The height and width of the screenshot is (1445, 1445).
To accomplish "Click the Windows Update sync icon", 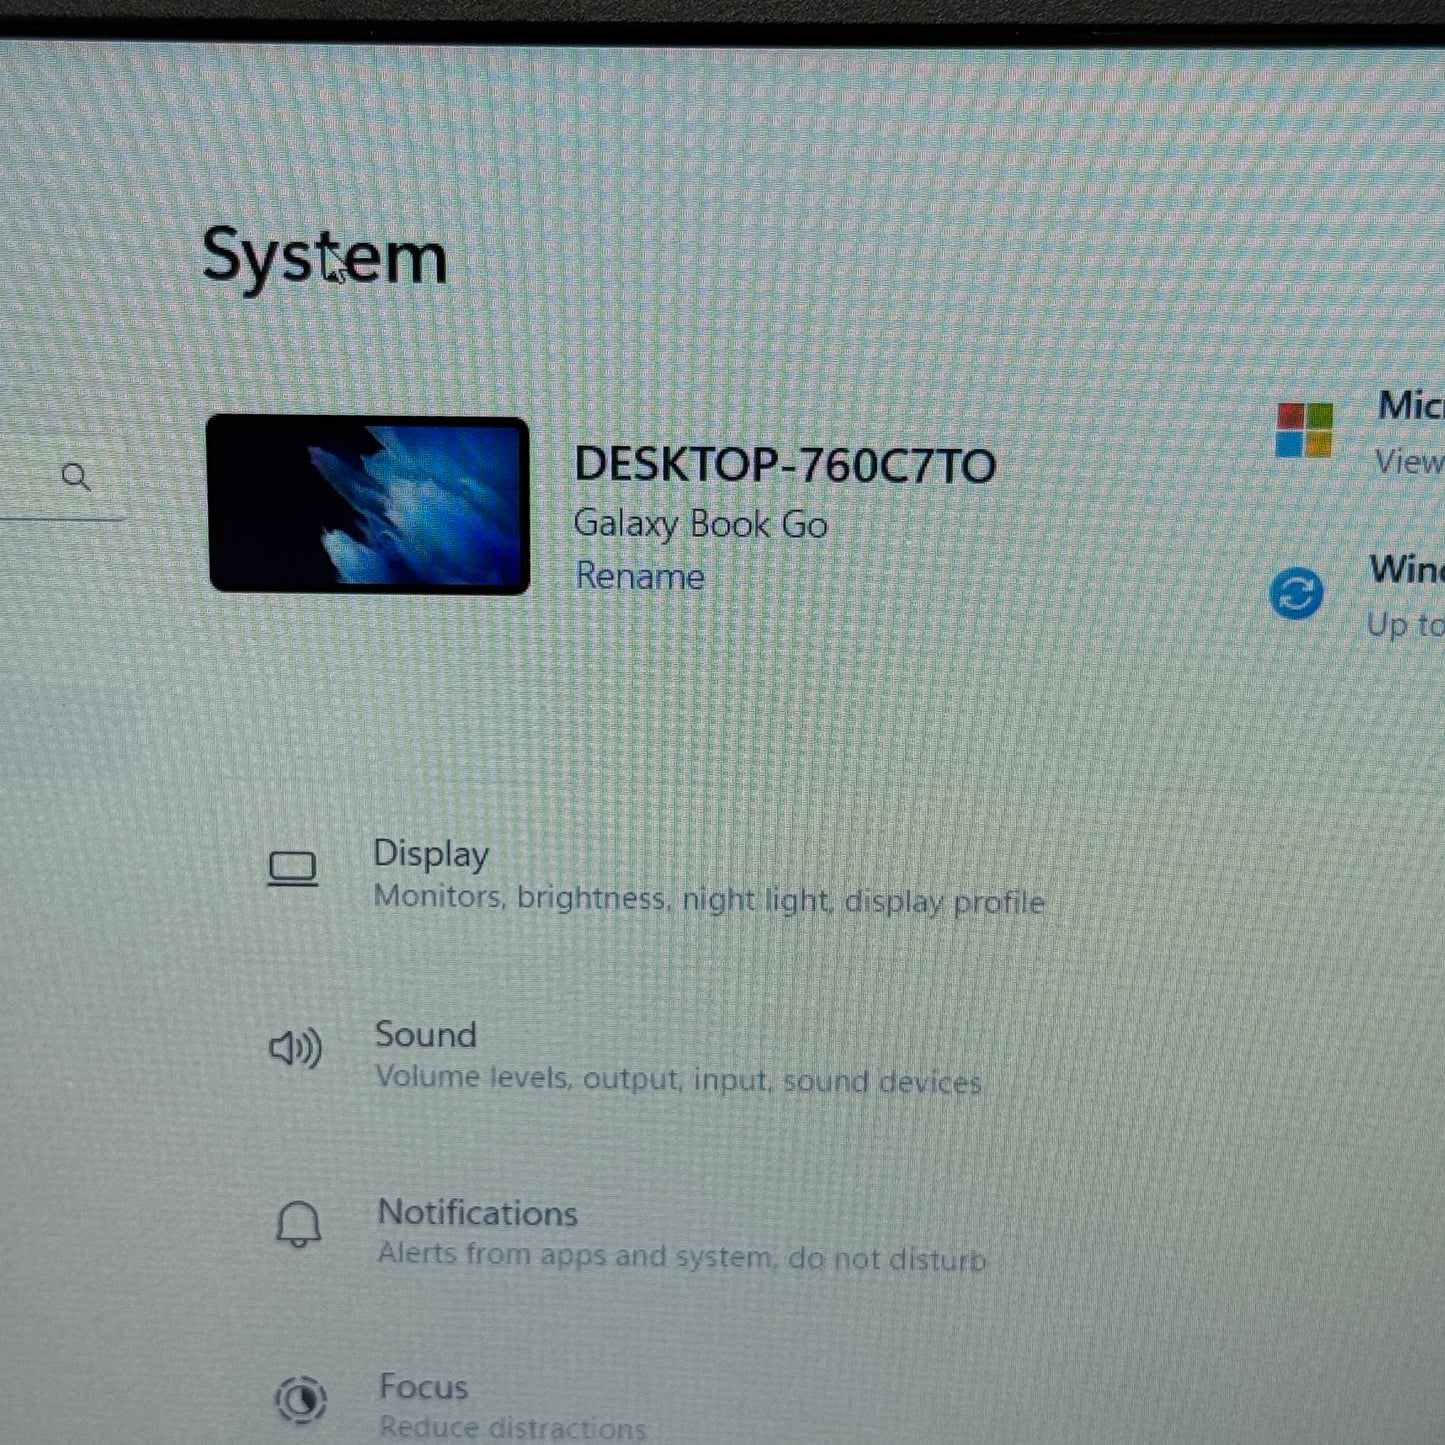I will (1296, 593).
